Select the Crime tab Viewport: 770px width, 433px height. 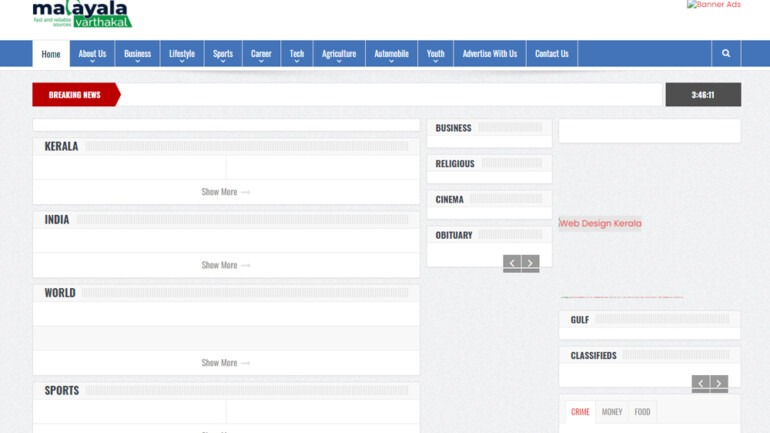point(580,411)
